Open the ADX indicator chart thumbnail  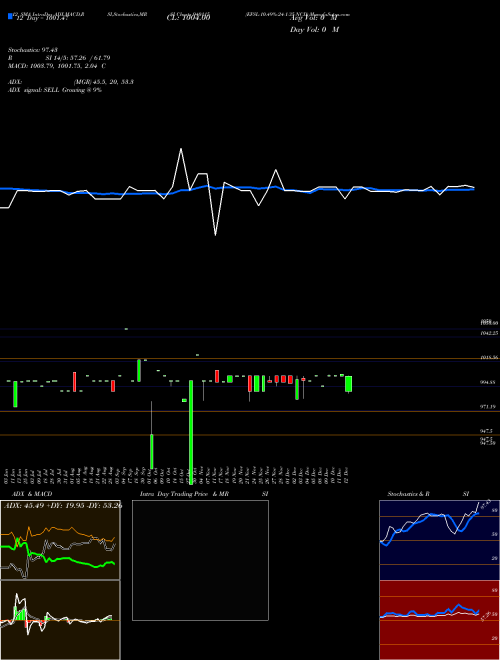60,540
